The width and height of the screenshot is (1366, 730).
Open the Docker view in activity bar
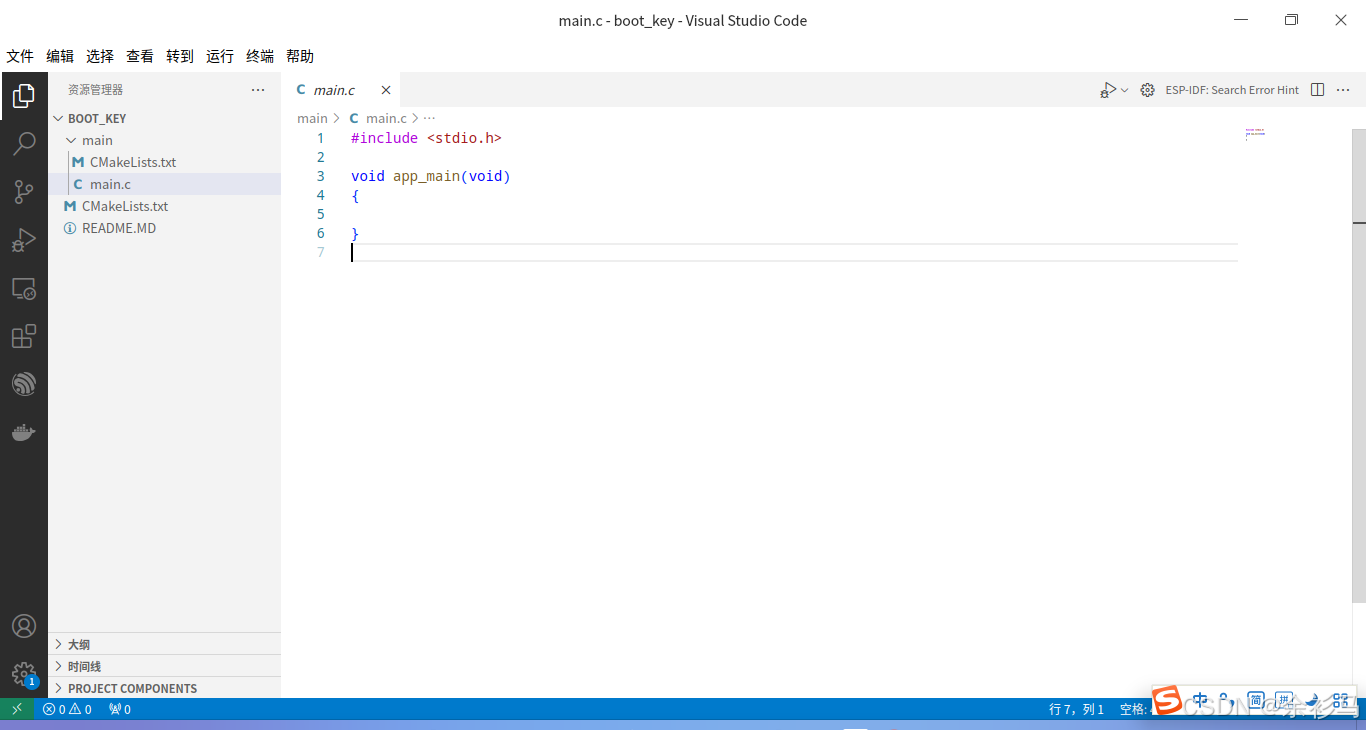point(24,432)
